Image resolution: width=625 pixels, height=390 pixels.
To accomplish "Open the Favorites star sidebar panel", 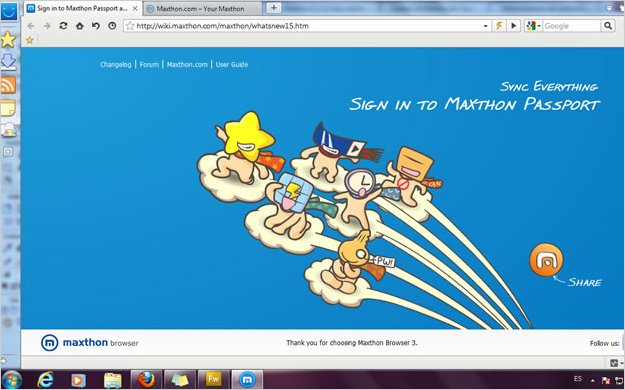I will click(8, 40).
